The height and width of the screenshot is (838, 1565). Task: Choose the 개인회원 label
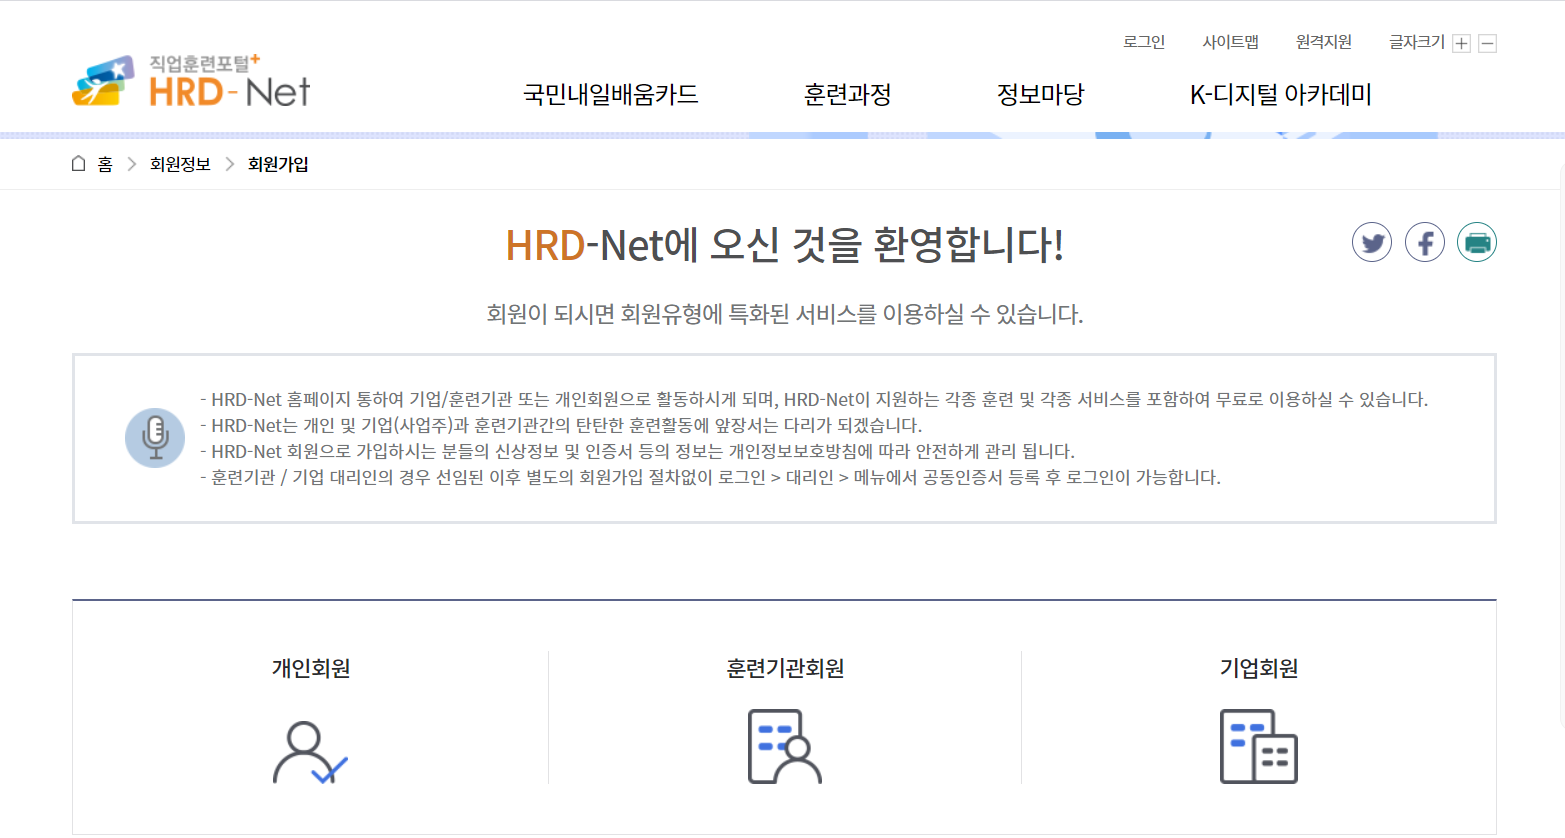click(311, 668)
